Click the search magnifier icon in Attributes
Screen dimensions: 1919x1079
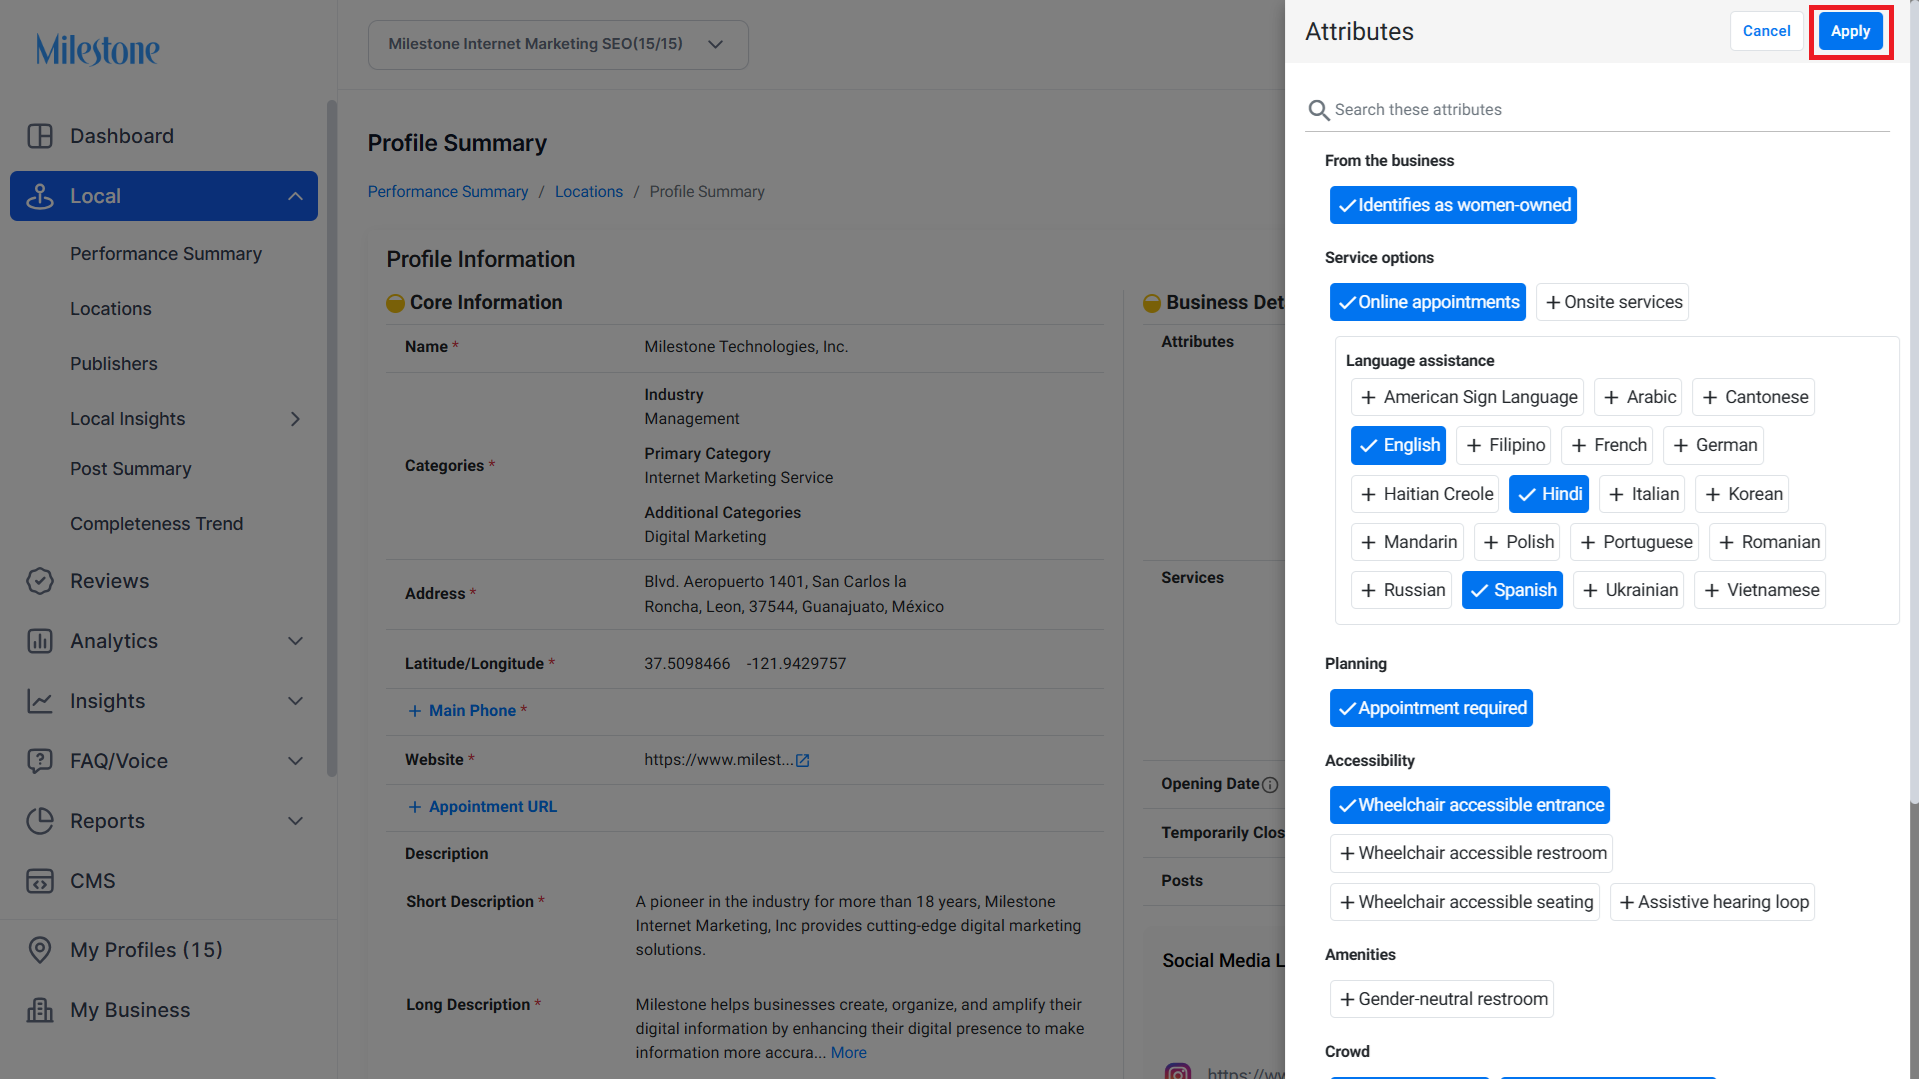(x=1319, y=110)
